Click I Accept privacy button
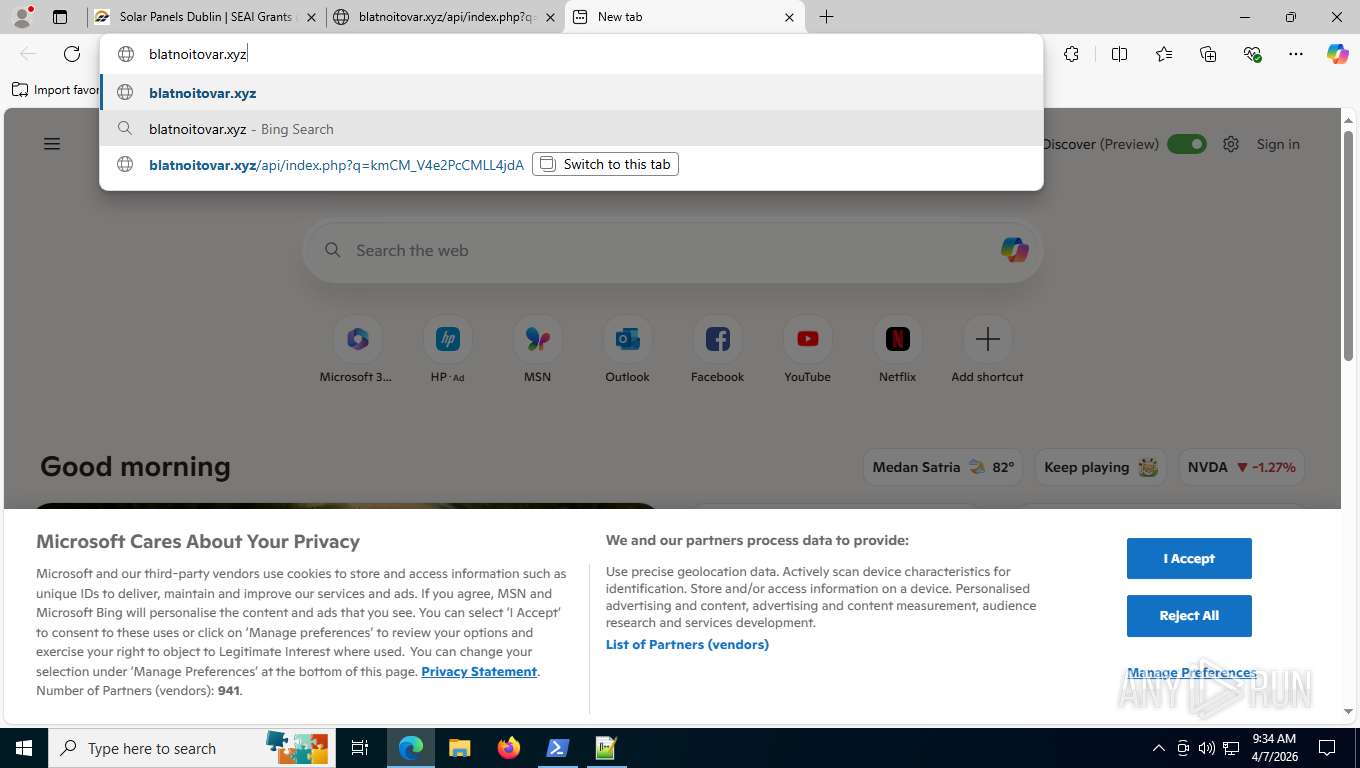The image size is (1360, 768). pos(1189,558)
